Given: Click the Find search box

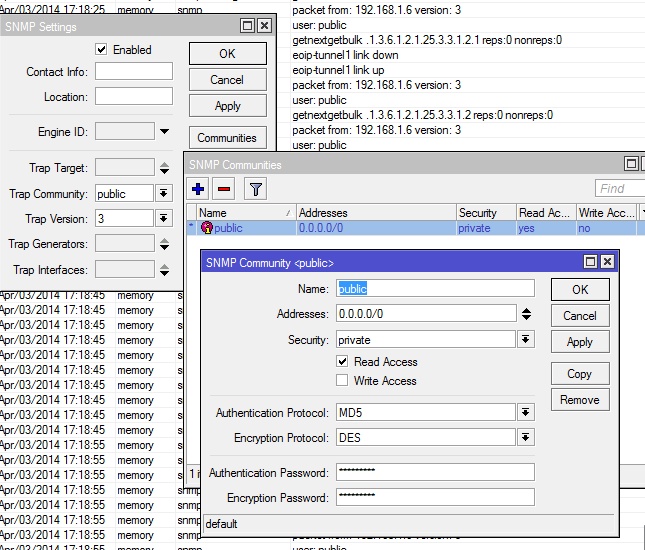Looking at the screenshot, I should tap(618, 188).
